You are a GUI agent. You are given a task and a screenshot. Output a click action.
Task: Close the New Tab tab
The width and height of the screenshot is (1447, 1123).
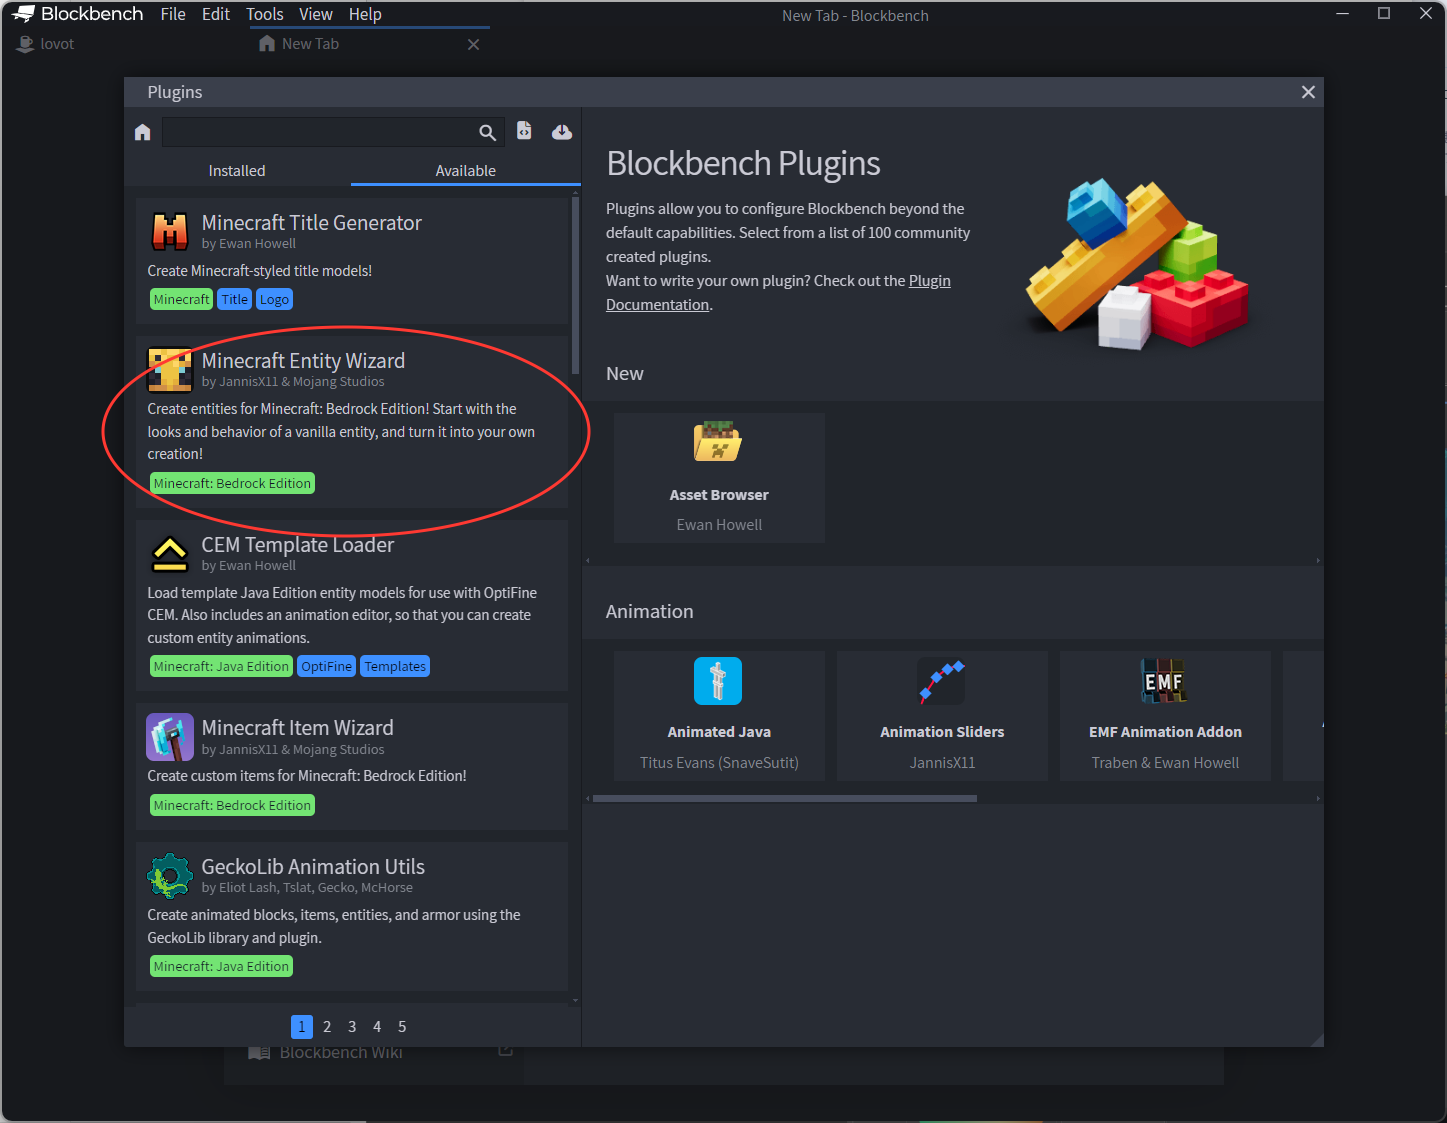coord(474,44)
